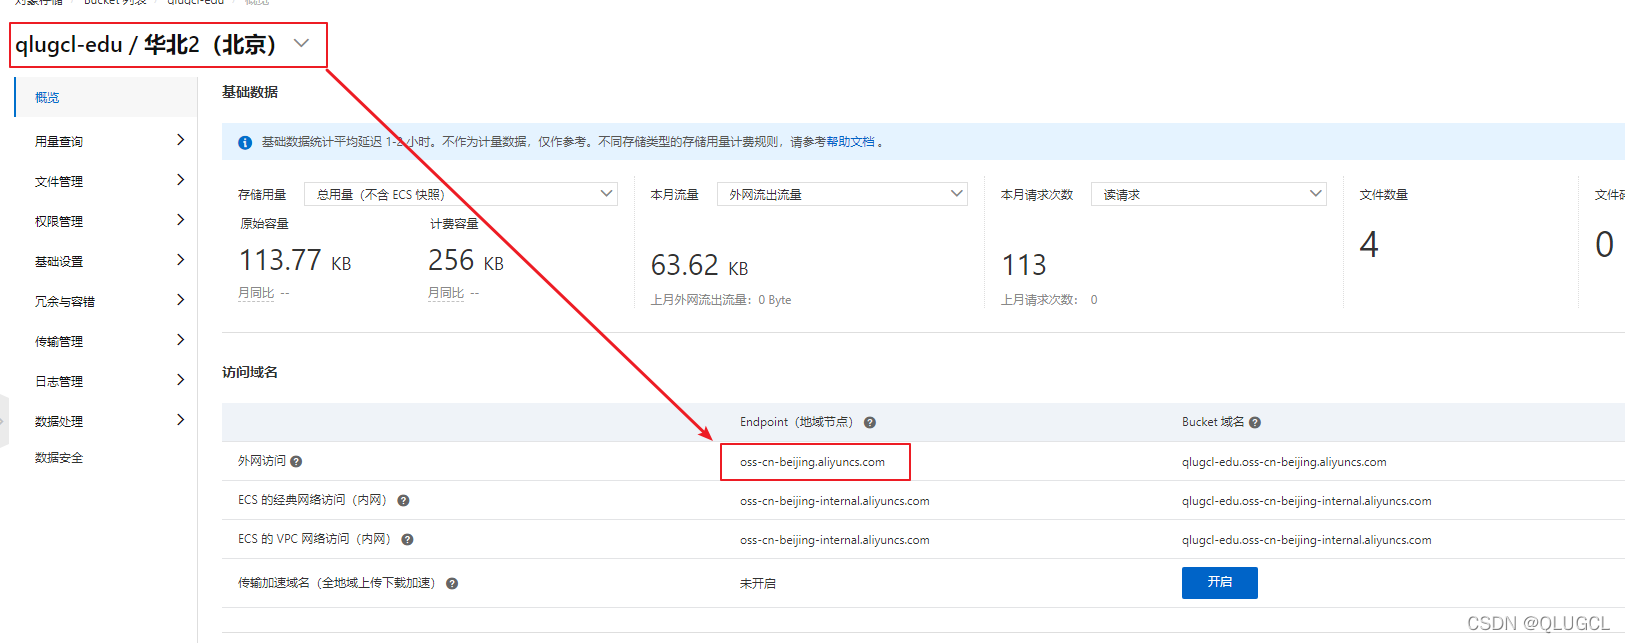Click help icon next to 外网访问
The height and width of the screenshot is (643, 1625).
296,462
